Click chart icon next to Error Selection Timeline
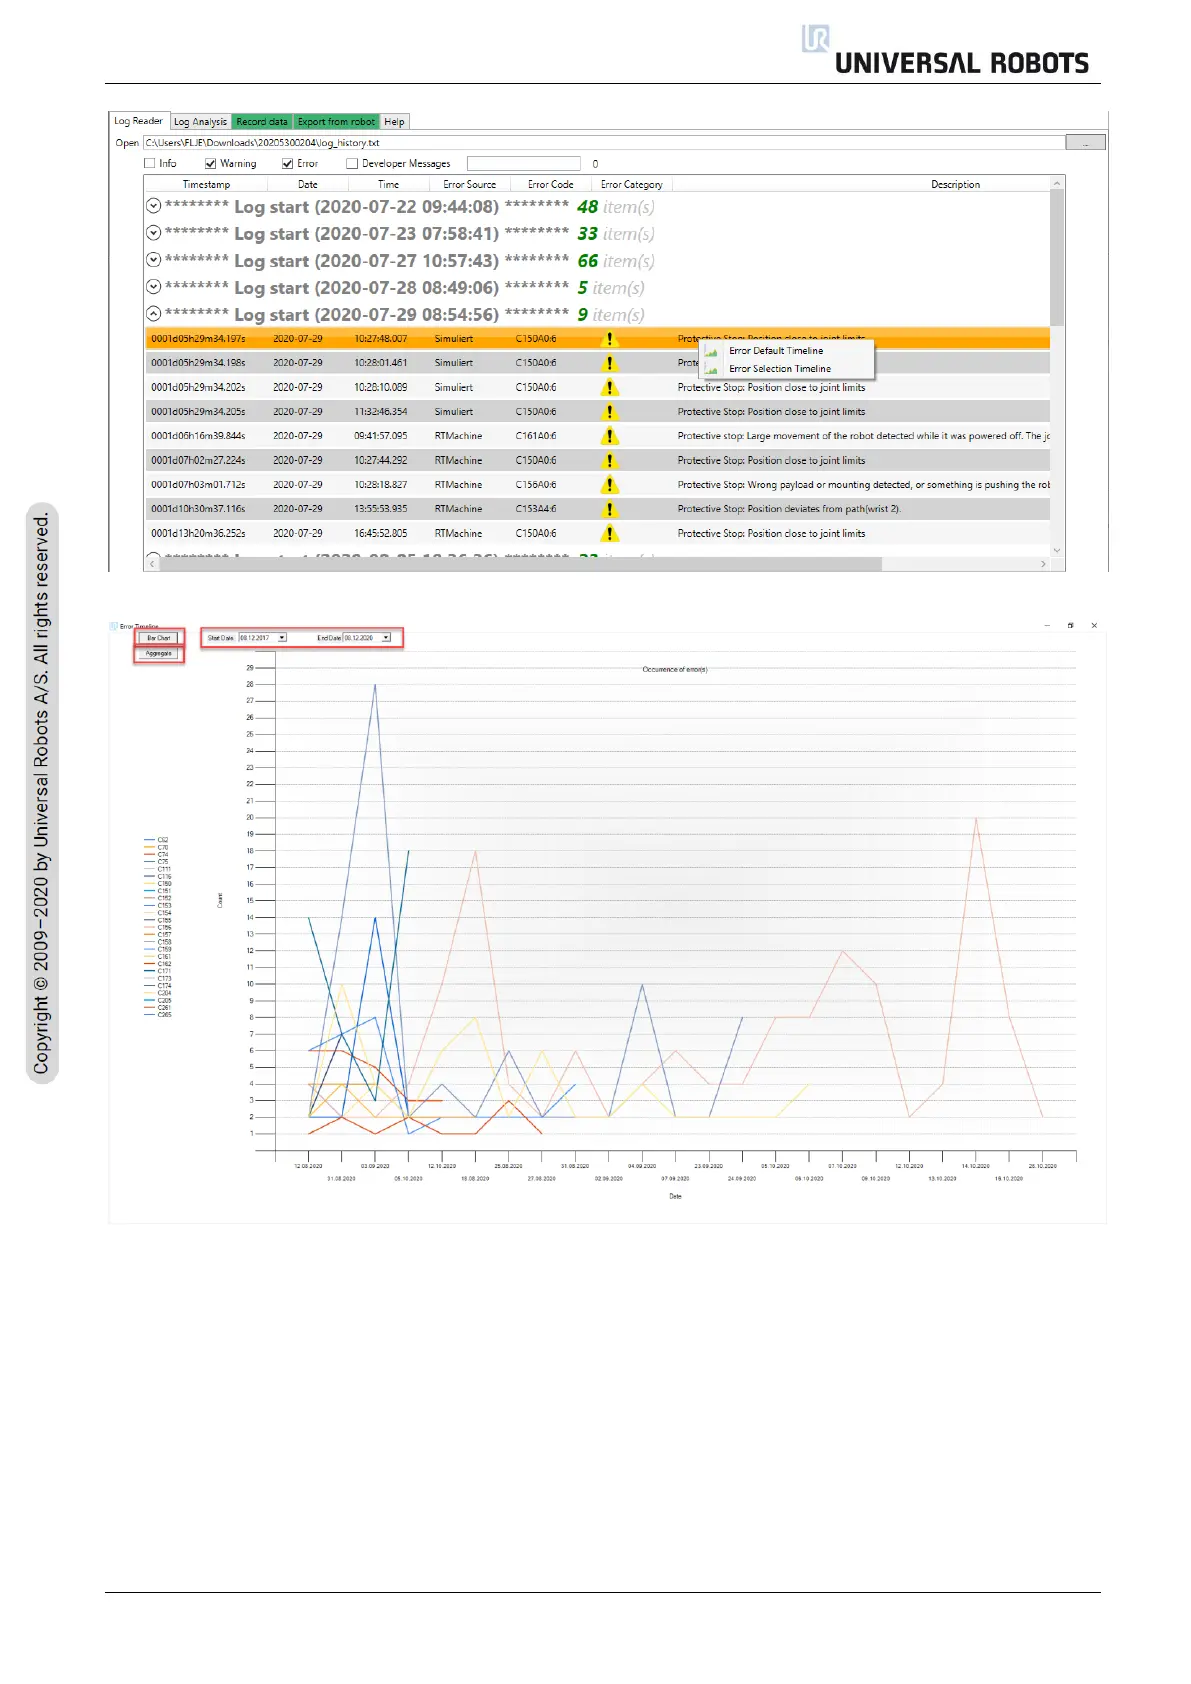The image size is (1191, 1684). [x=712, y=369]
